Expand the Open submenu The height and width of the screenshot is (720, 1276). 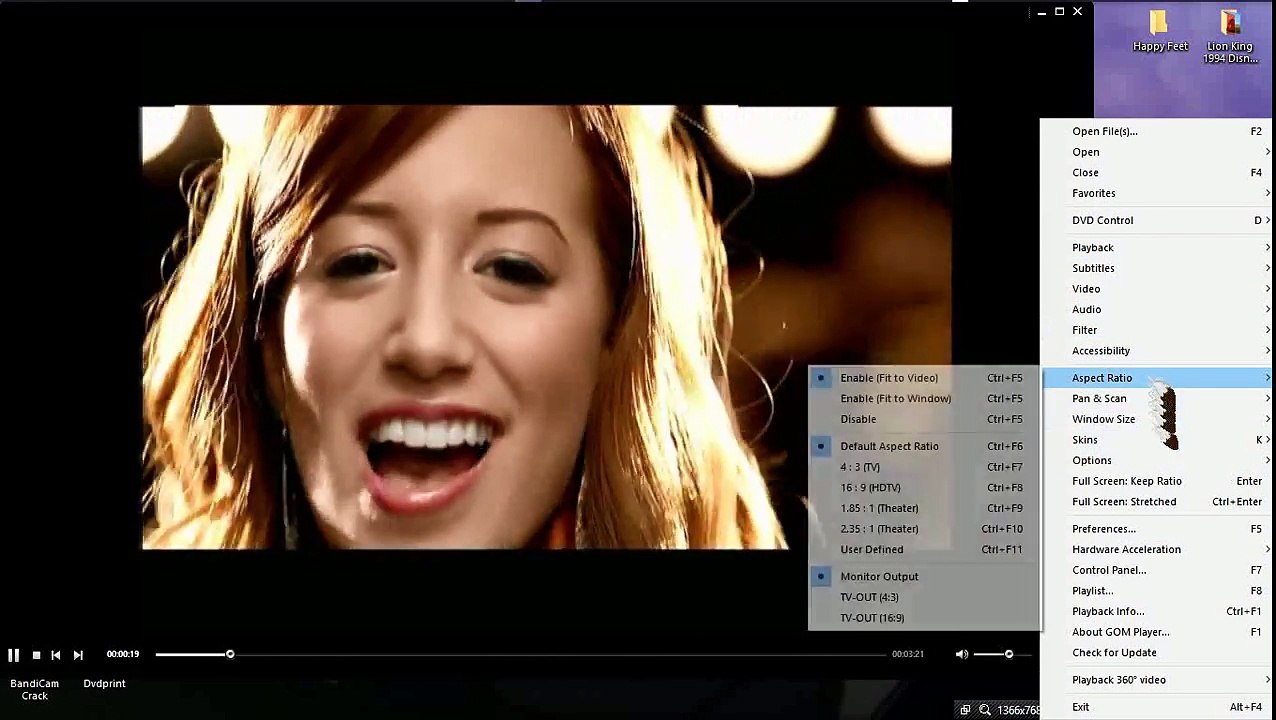1158,152
